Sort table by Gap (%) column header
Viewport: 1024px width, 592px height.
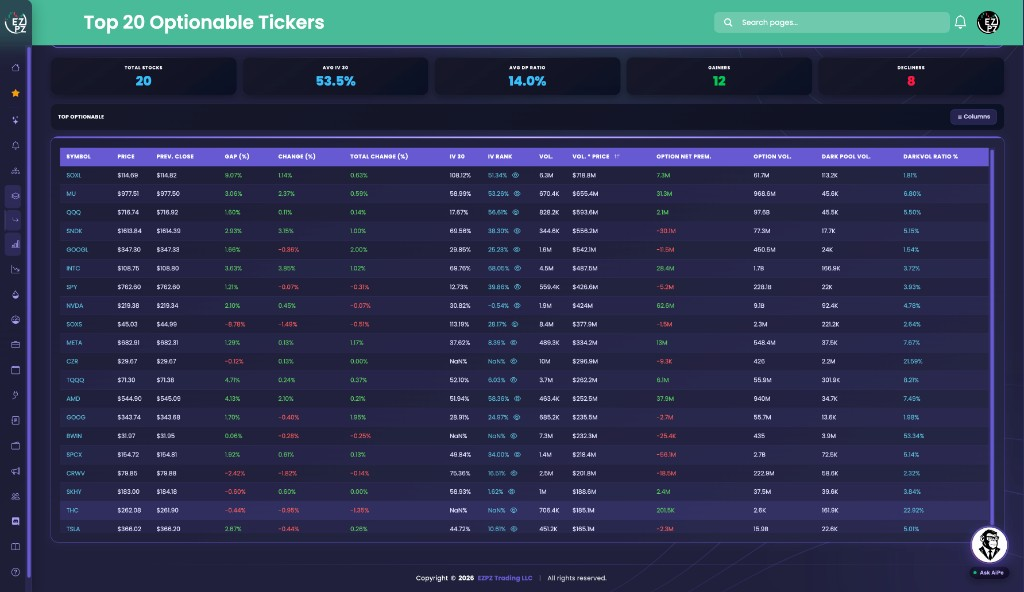pyautogui.click(x=237, y=157)
